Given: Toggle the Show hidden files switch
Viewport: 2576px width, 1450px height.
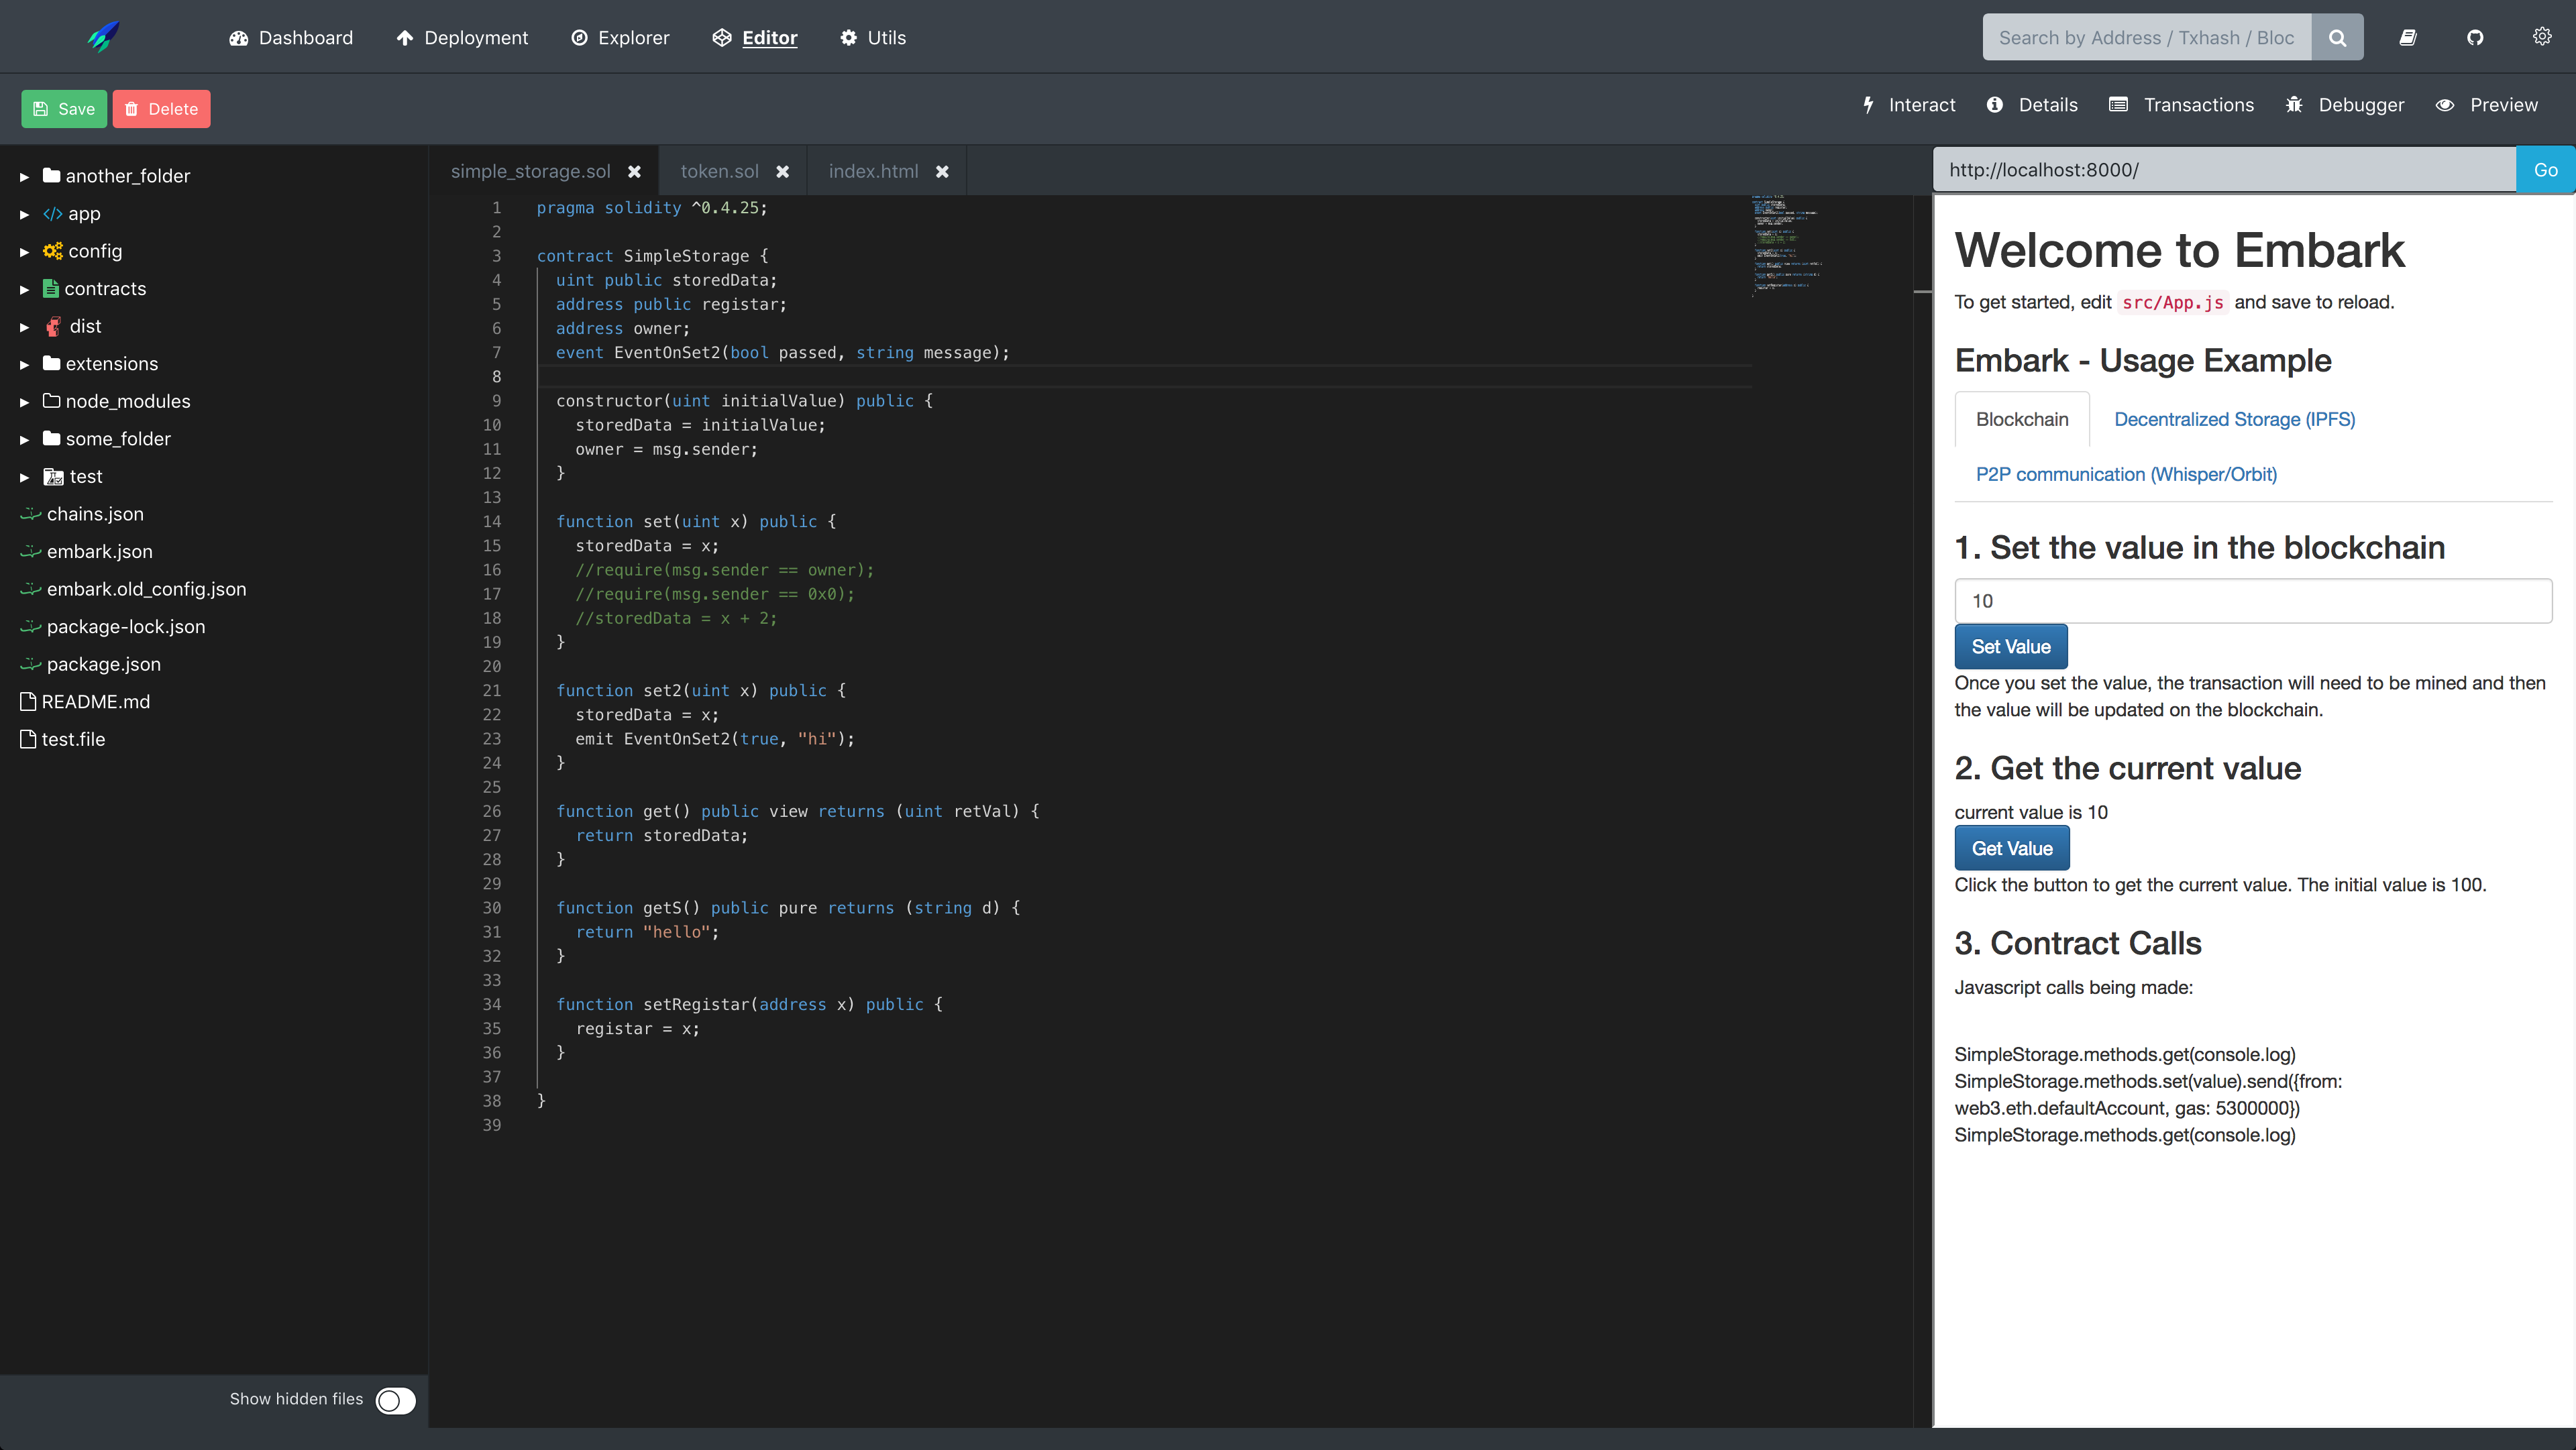Looking at the screenshot, I should pos(395,1400).
